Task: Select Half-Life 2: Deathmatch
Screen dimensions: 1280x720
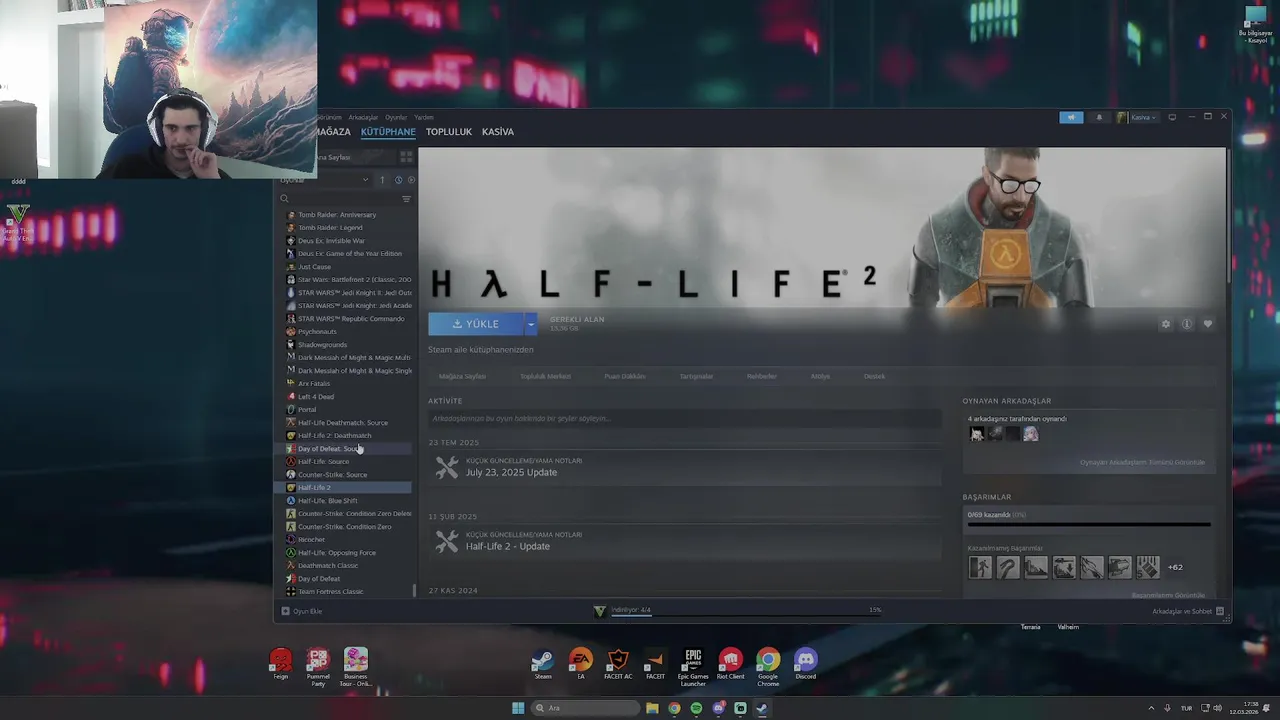Action: (334, 436)
